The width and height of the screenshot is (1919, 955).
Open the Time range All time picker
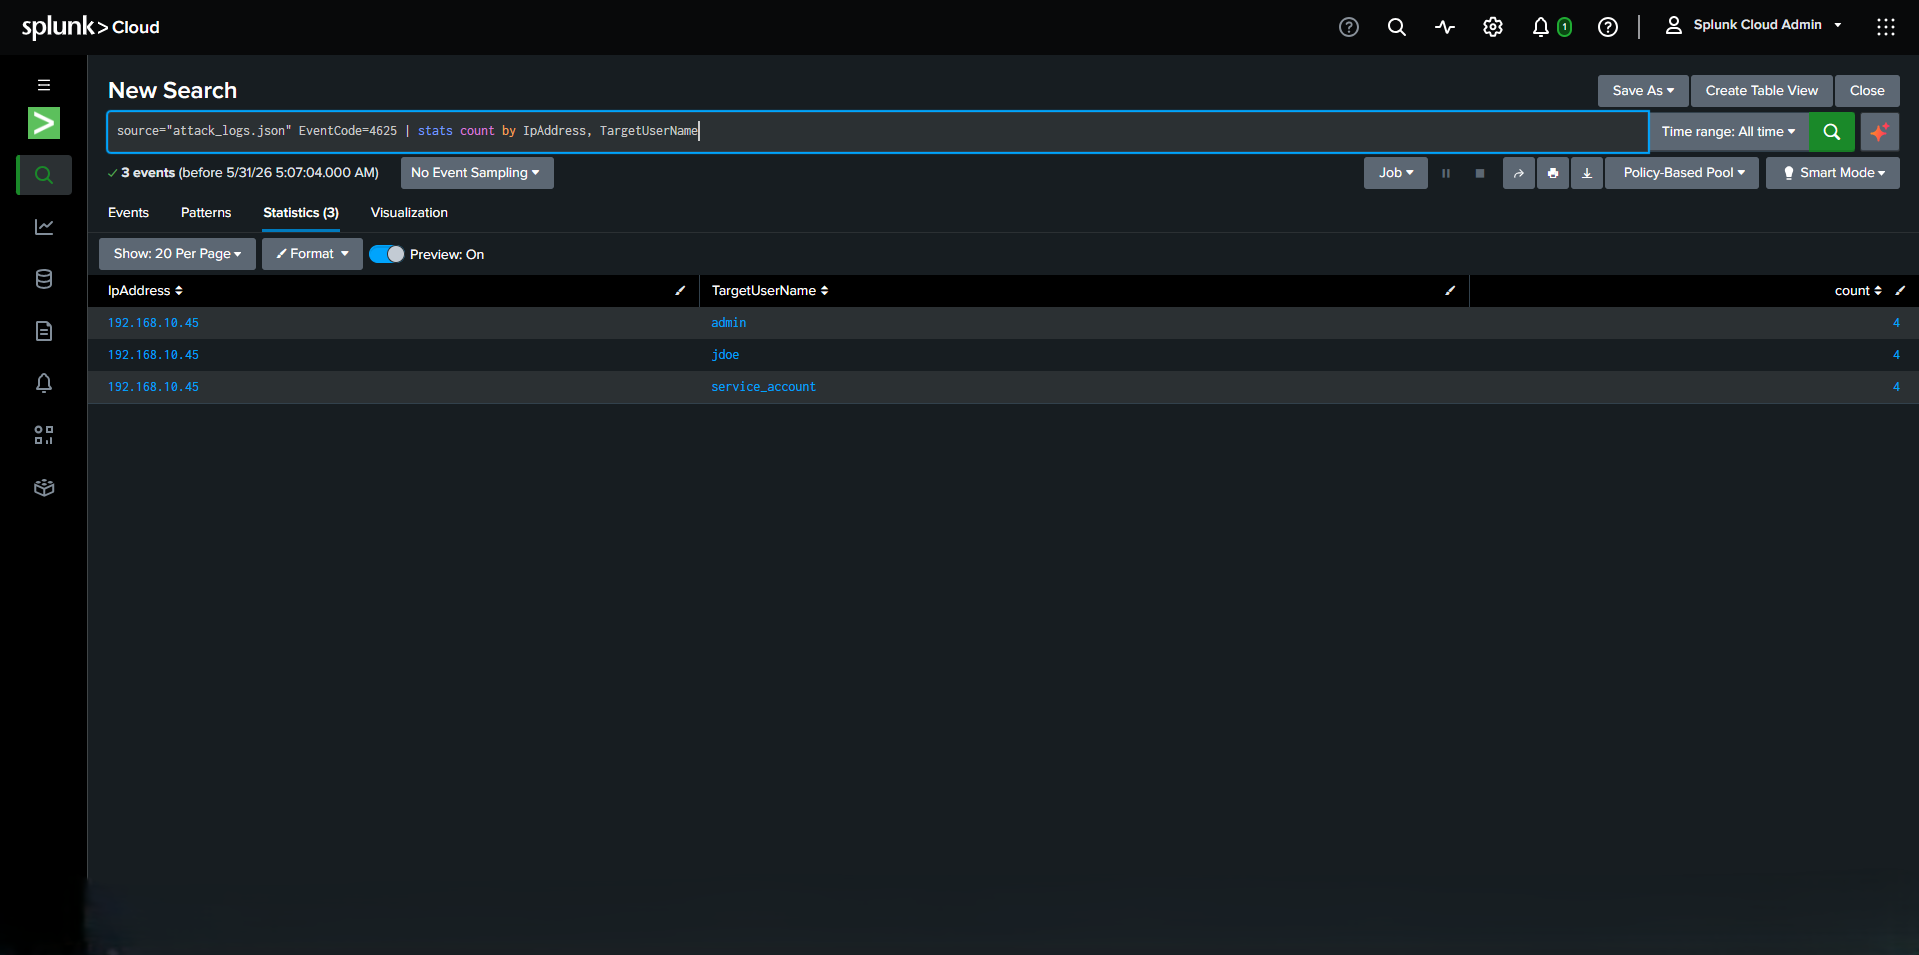[1729, 131]
